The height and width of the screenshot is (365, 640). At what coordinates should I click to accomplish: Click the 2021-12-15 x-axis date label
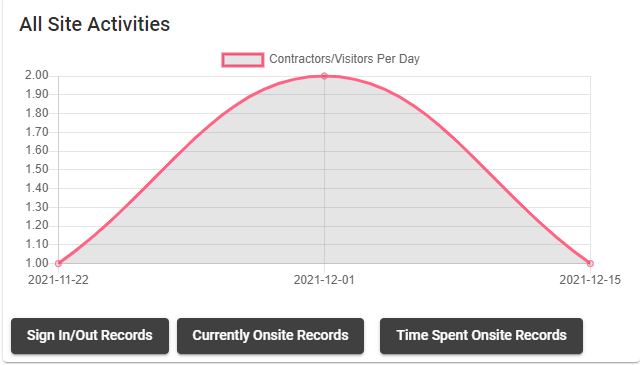(x=590, y=280)
